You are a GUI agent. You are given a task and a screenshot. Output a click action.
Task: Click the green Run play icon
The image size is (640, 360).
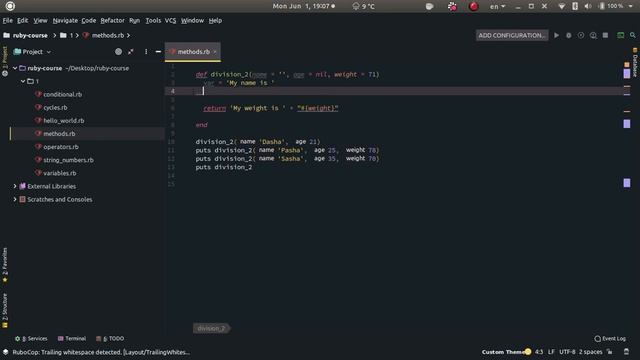pos(556,36)
